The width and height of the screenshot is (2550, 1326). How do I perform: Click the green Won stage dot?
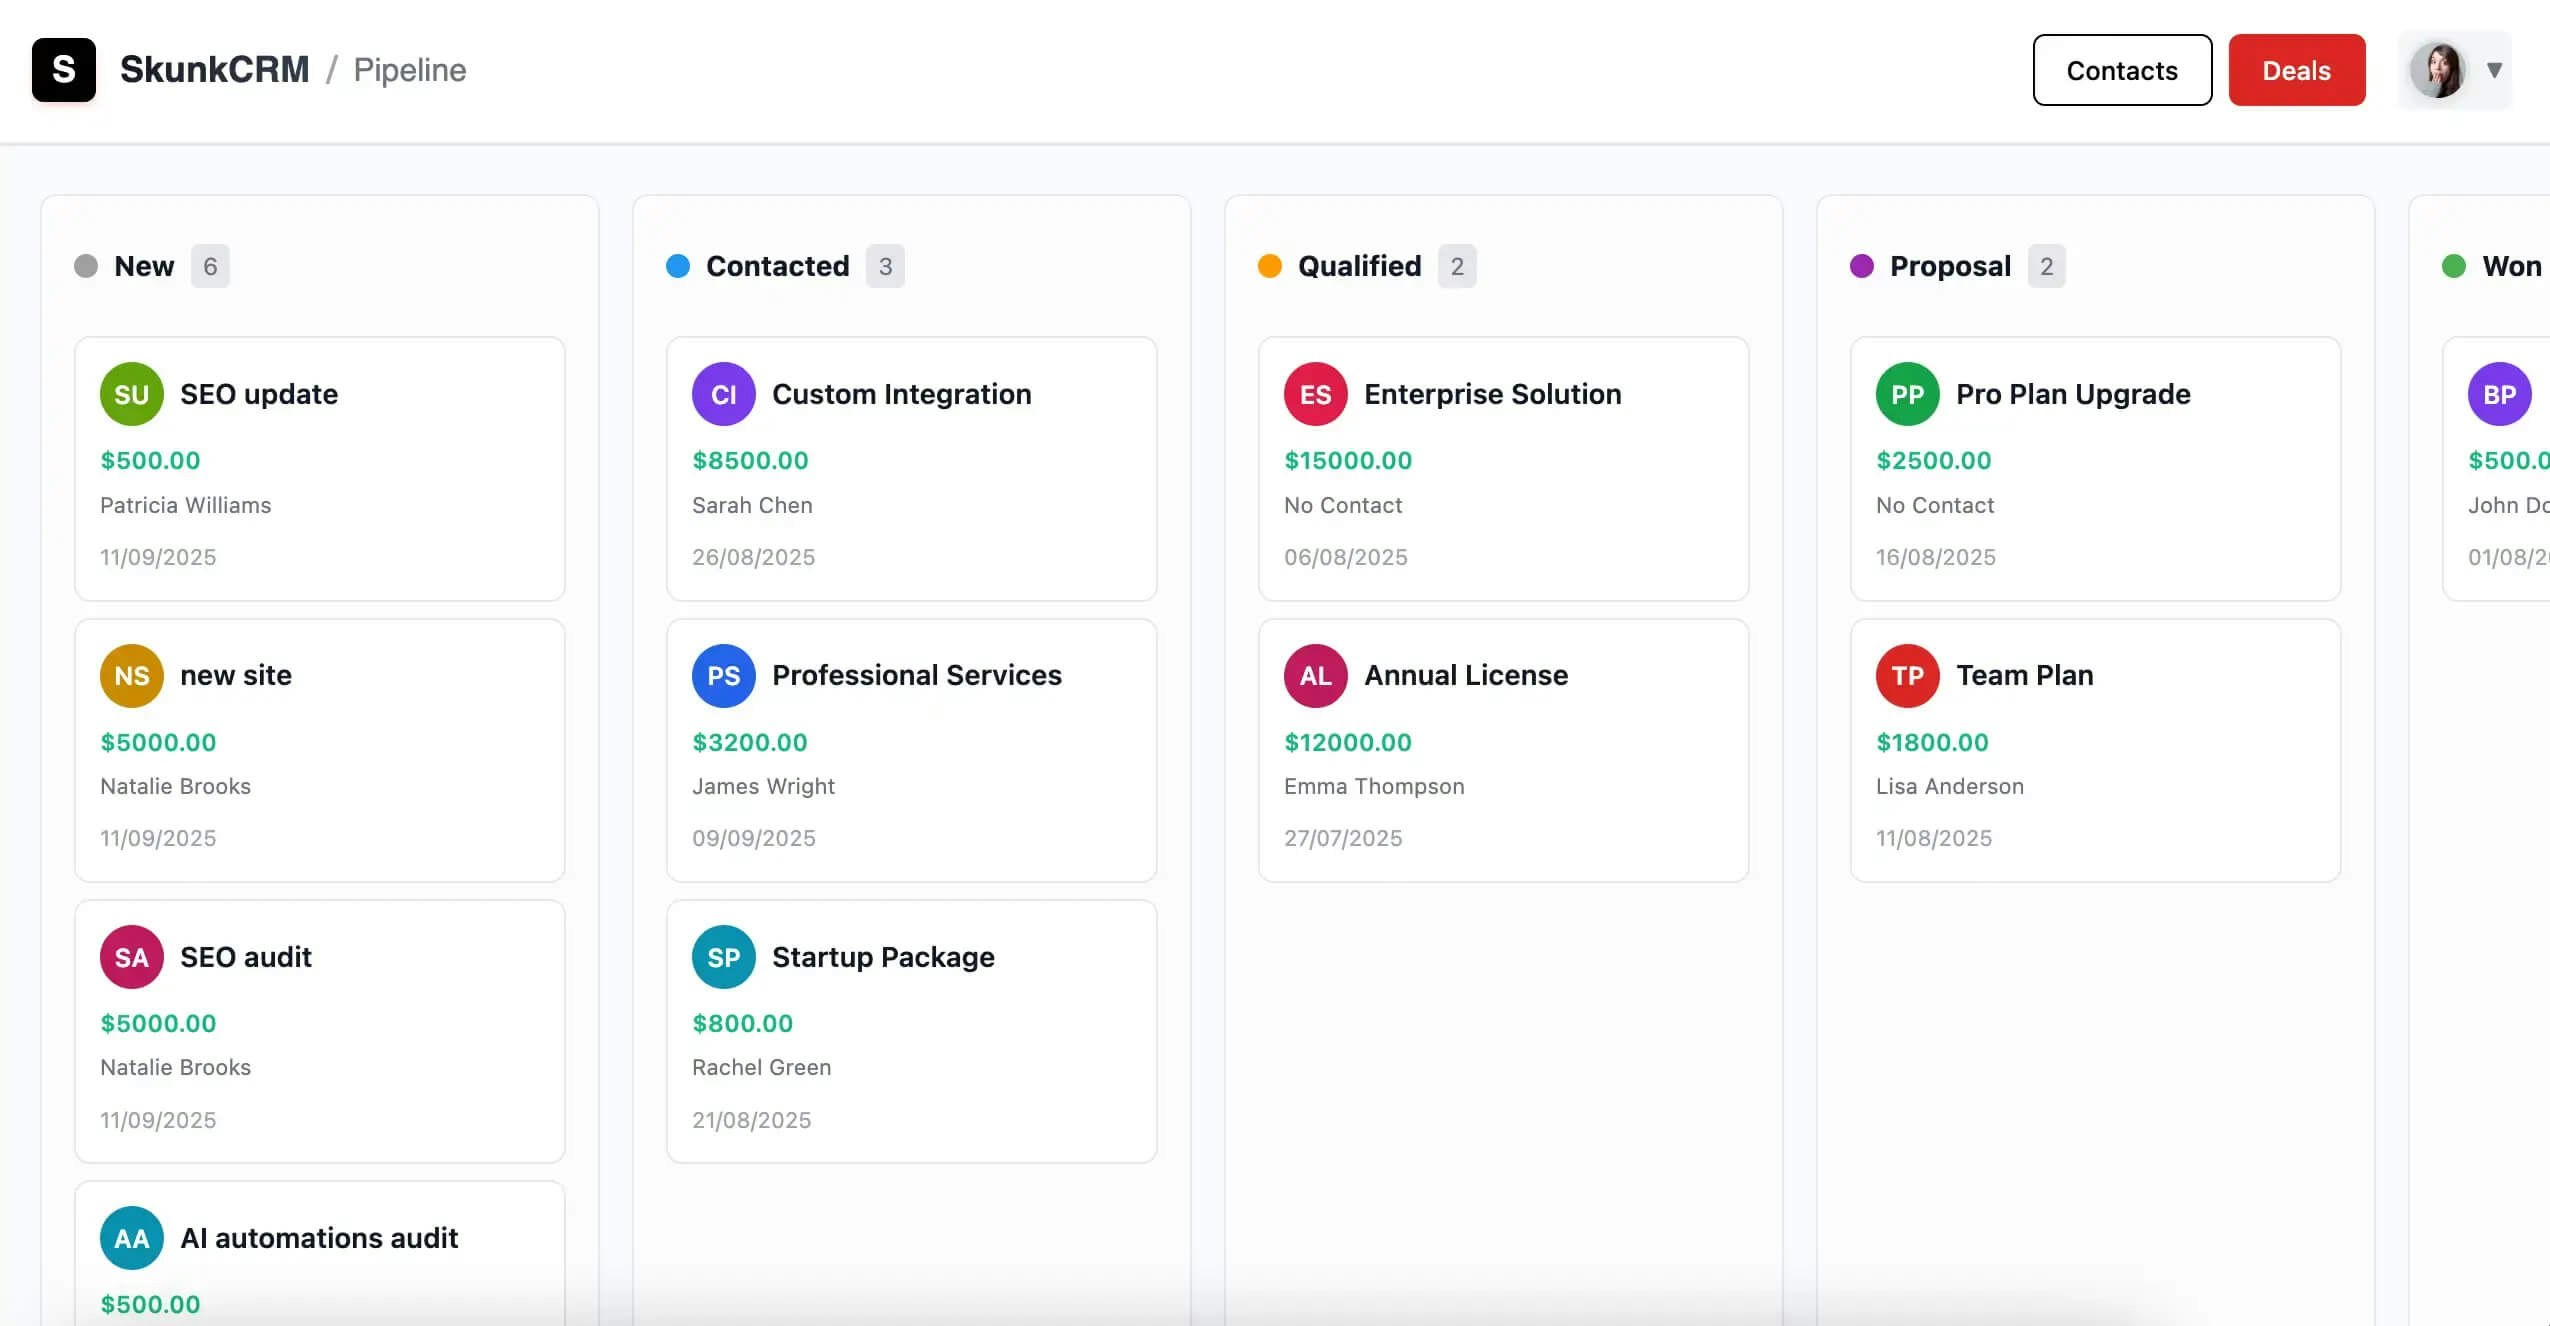pos(2453,265)
